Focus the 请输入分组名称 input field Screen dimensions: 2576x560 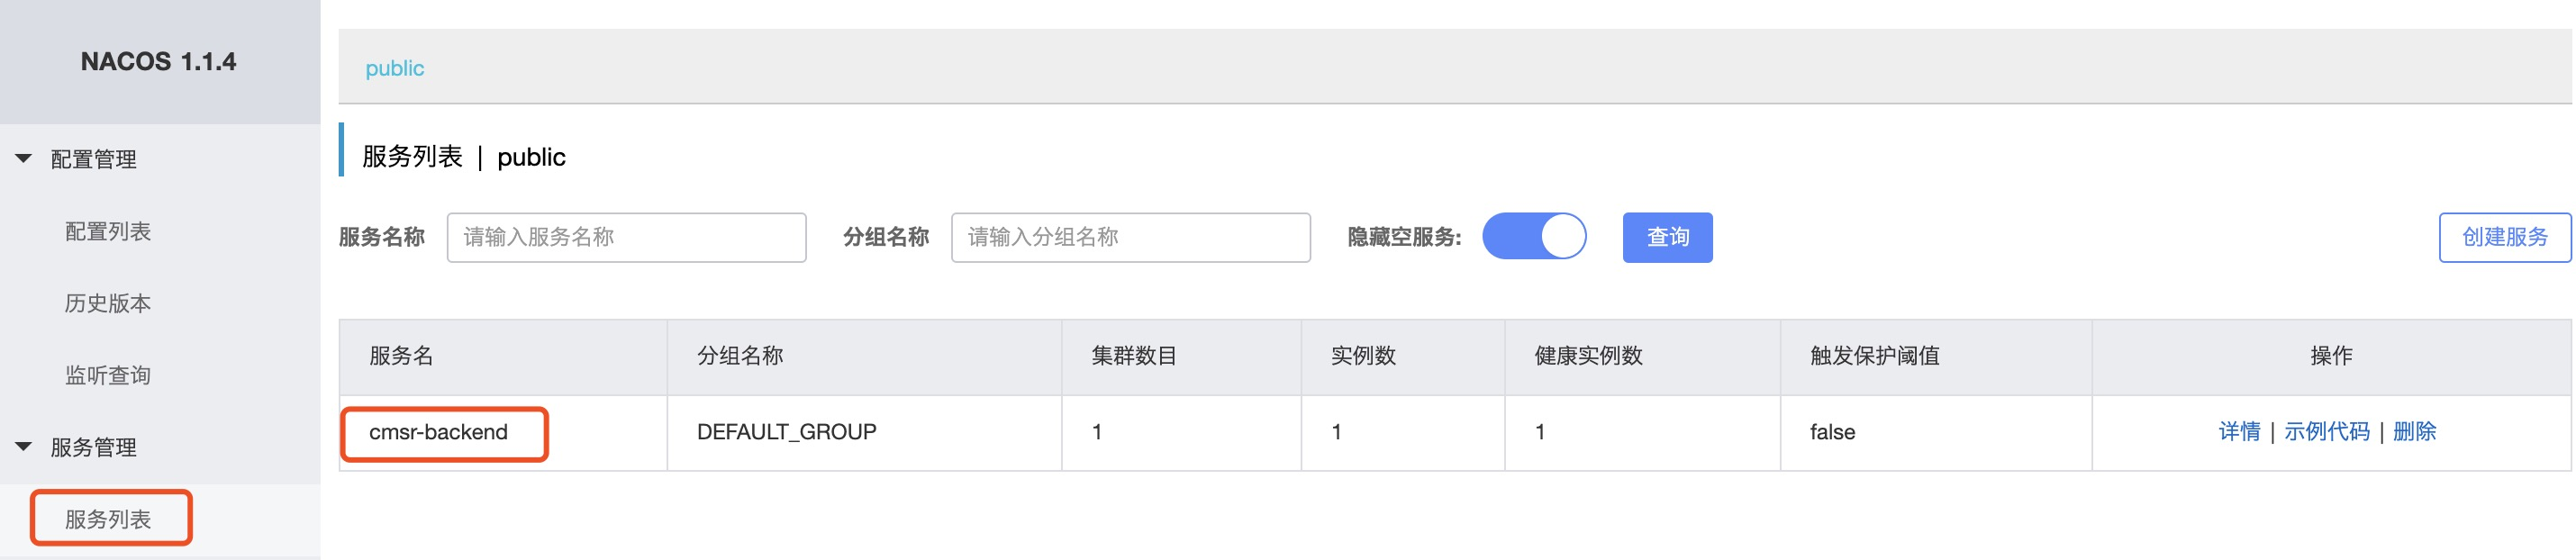click(x=1130, y=237)
